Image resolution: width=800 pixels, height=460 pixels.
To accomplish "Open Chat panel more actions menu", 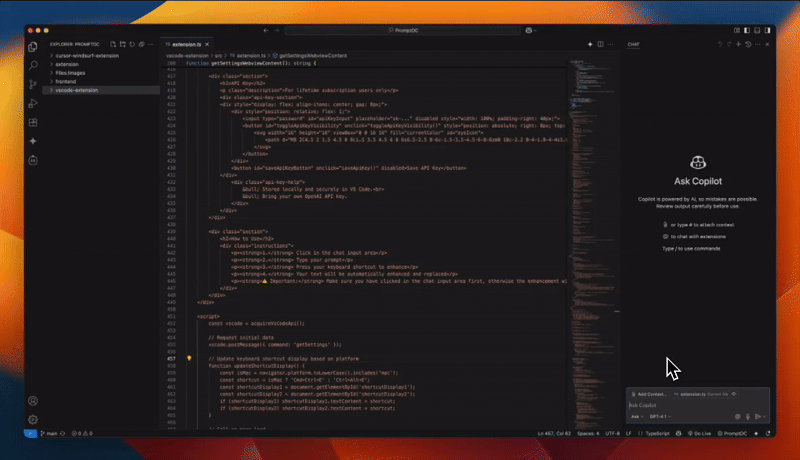I will pos(758,44).
